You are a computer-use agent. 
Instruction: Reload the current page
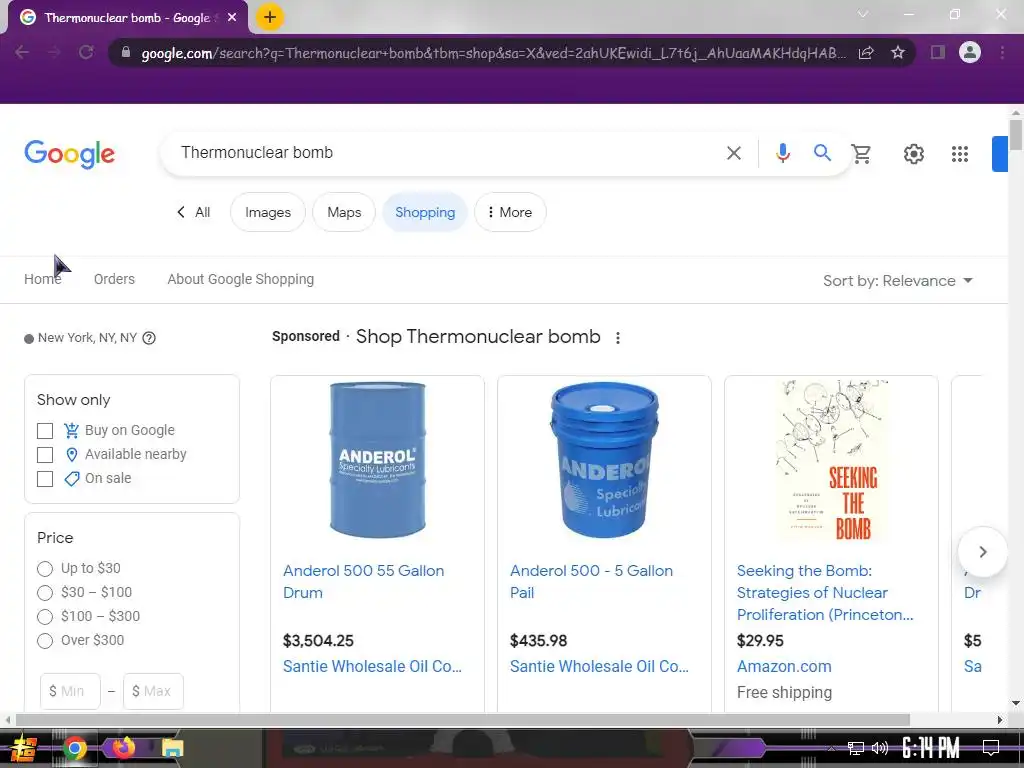click(86, 52)
